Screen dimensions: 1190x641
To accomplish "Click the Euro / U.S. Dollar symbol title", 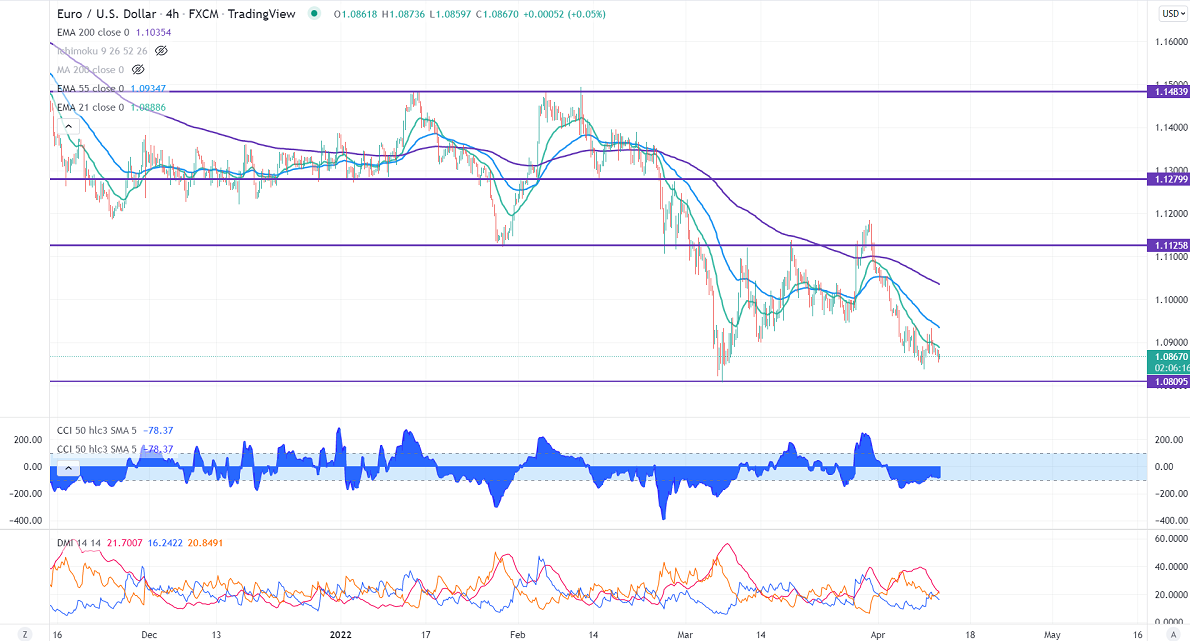I will (106, 14).
